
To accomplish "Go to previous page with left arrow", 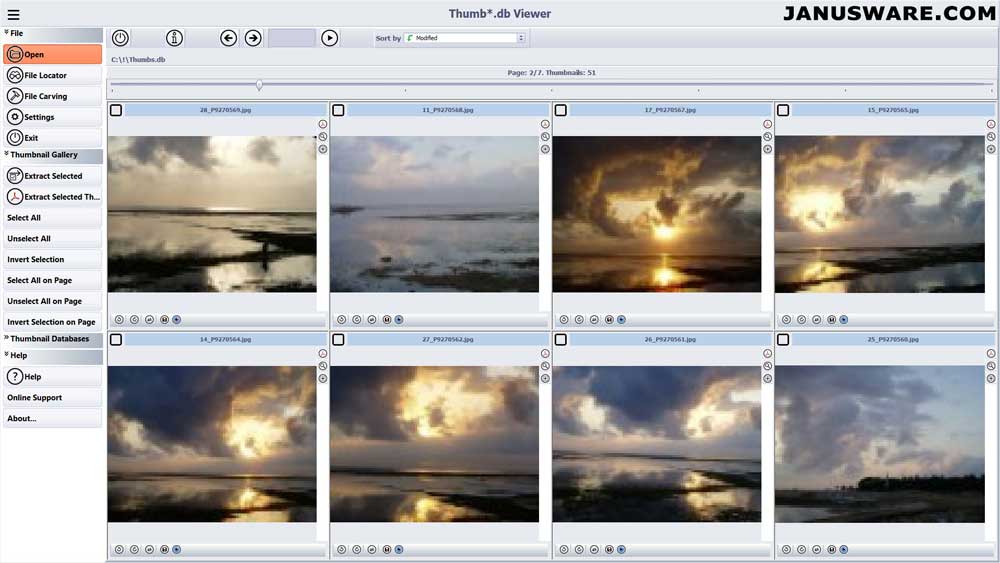I will tap(228, 38).
